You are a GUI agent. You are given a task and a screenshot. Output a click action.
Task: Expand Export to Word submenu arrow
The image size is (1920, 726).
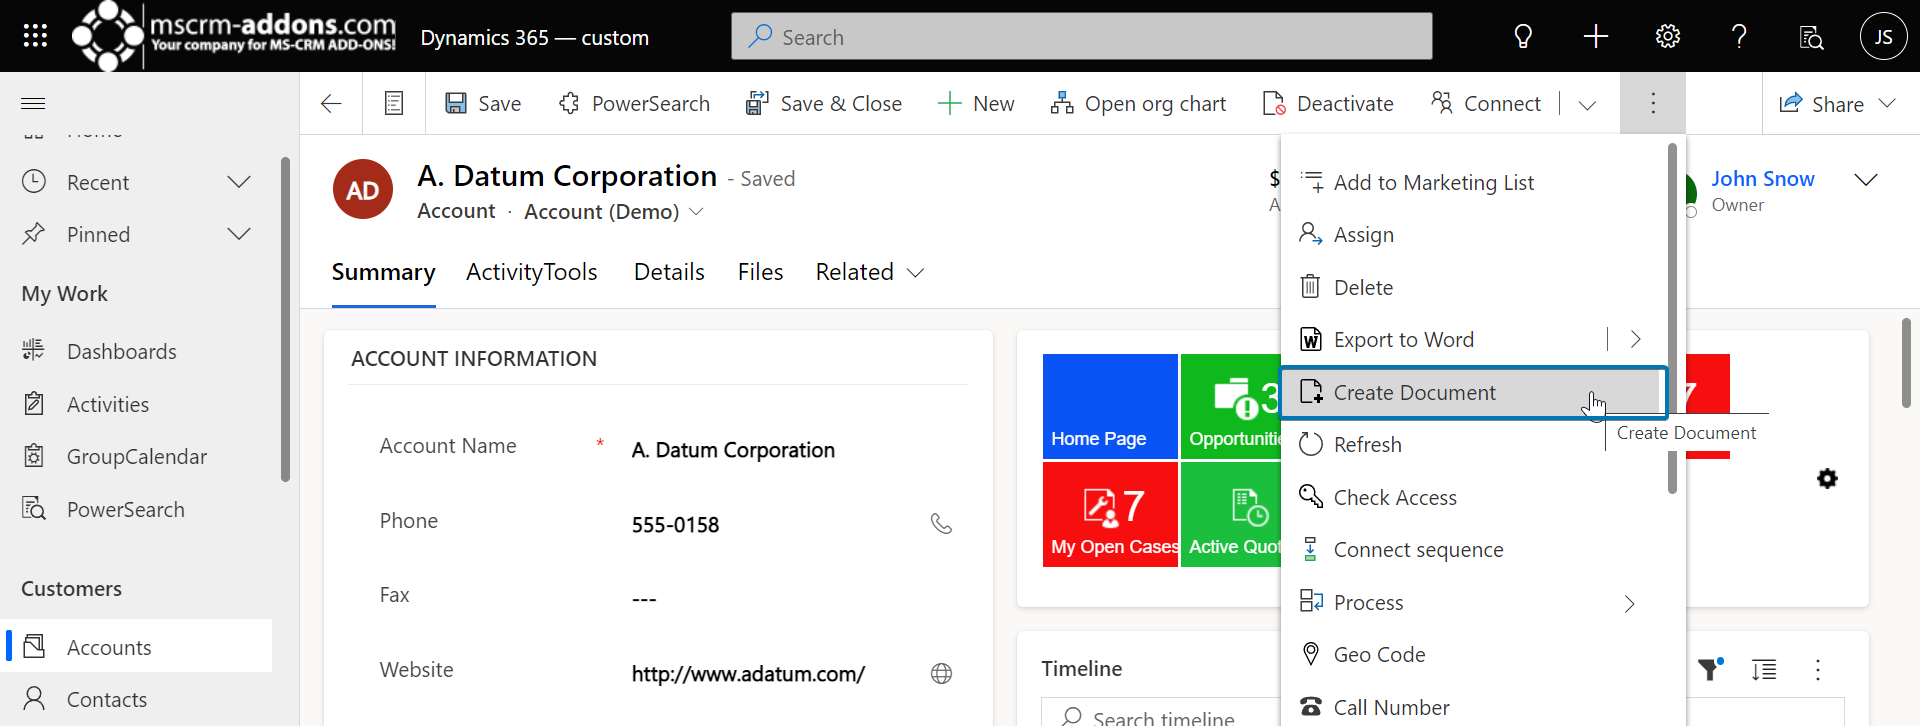pyautogui.click(x=1635, y=339)
